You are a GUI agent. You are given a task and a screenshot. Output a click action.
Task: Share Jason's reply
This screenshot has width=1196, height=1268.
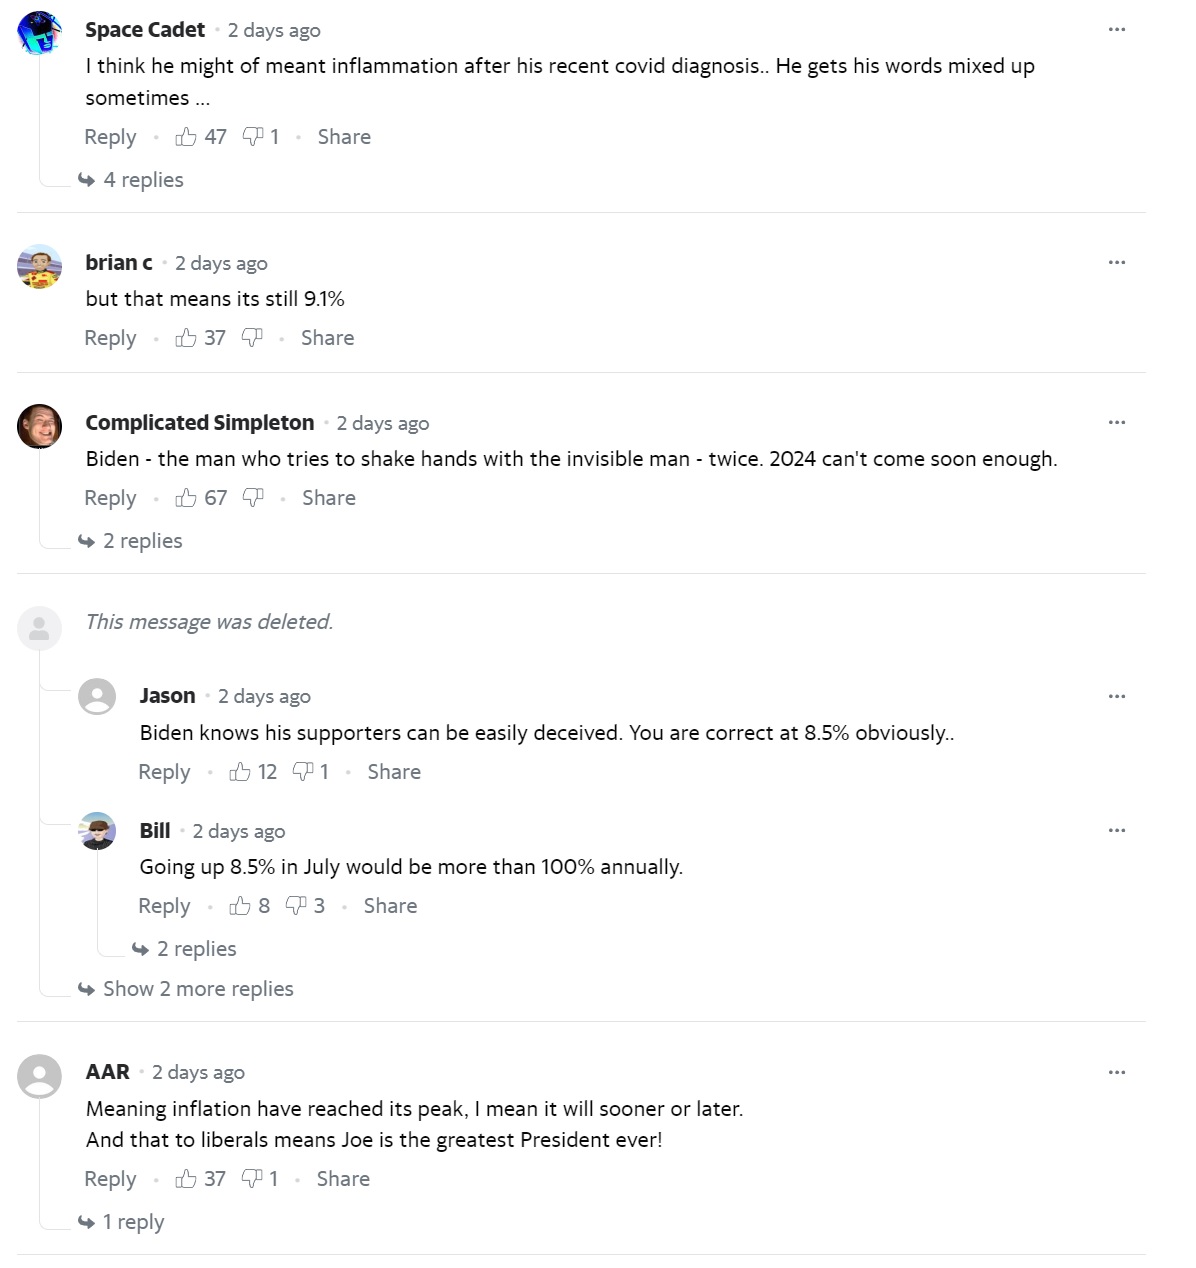(x=394, y=772)
